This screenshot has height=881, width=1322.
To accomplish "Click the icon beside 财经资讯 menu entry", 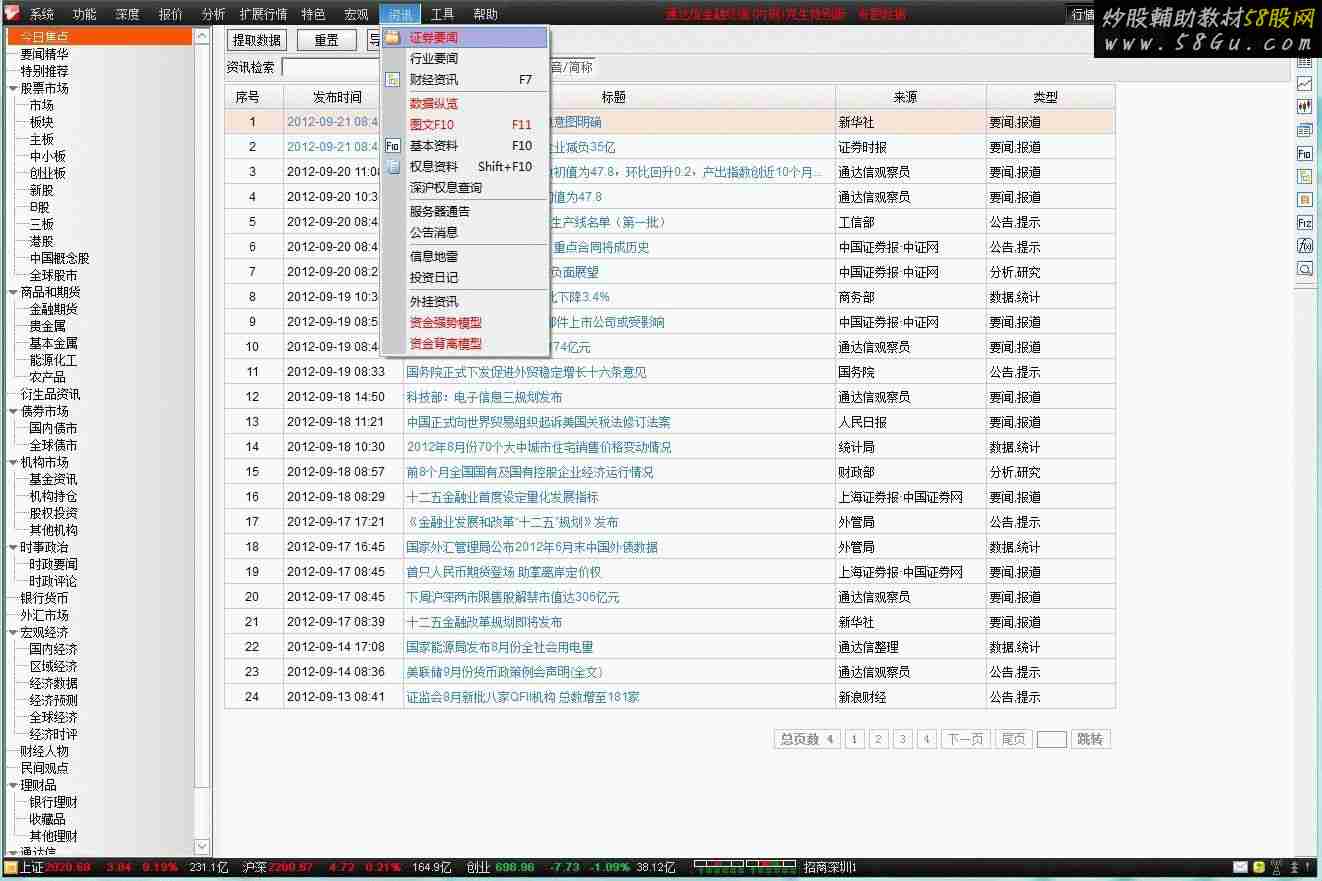I will [393, 80].
